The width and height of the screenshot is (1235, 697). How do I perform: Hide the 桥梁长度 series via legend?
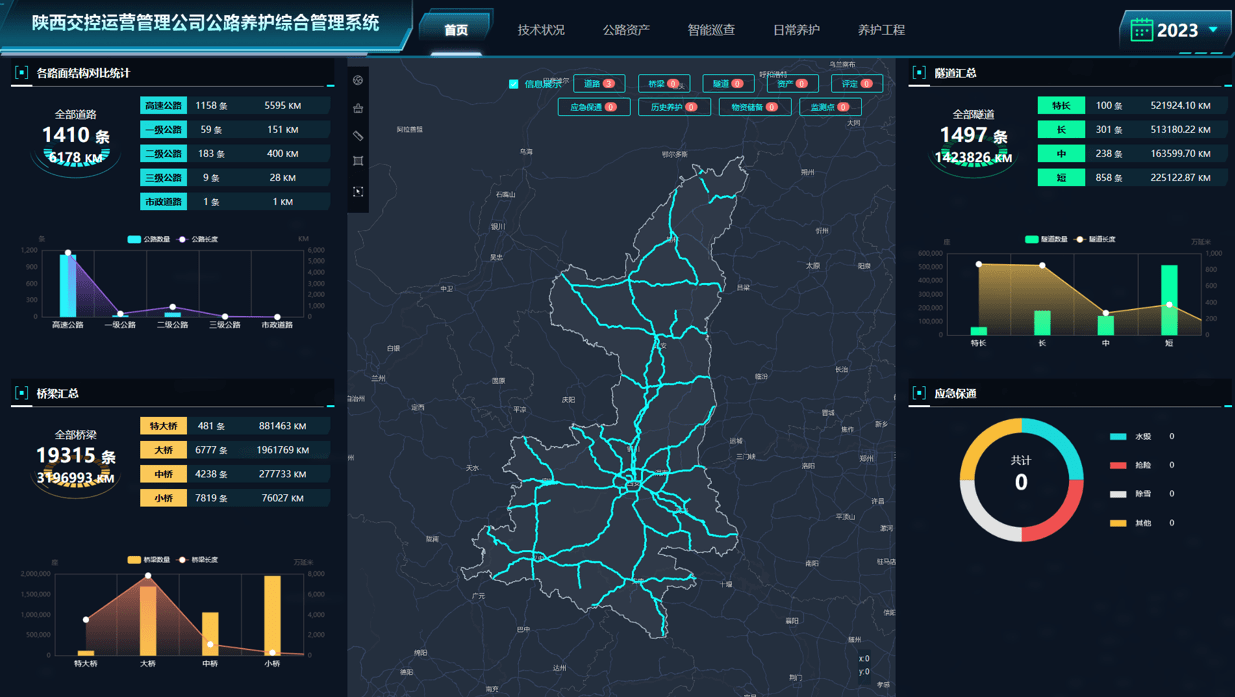tap(197, 560)
